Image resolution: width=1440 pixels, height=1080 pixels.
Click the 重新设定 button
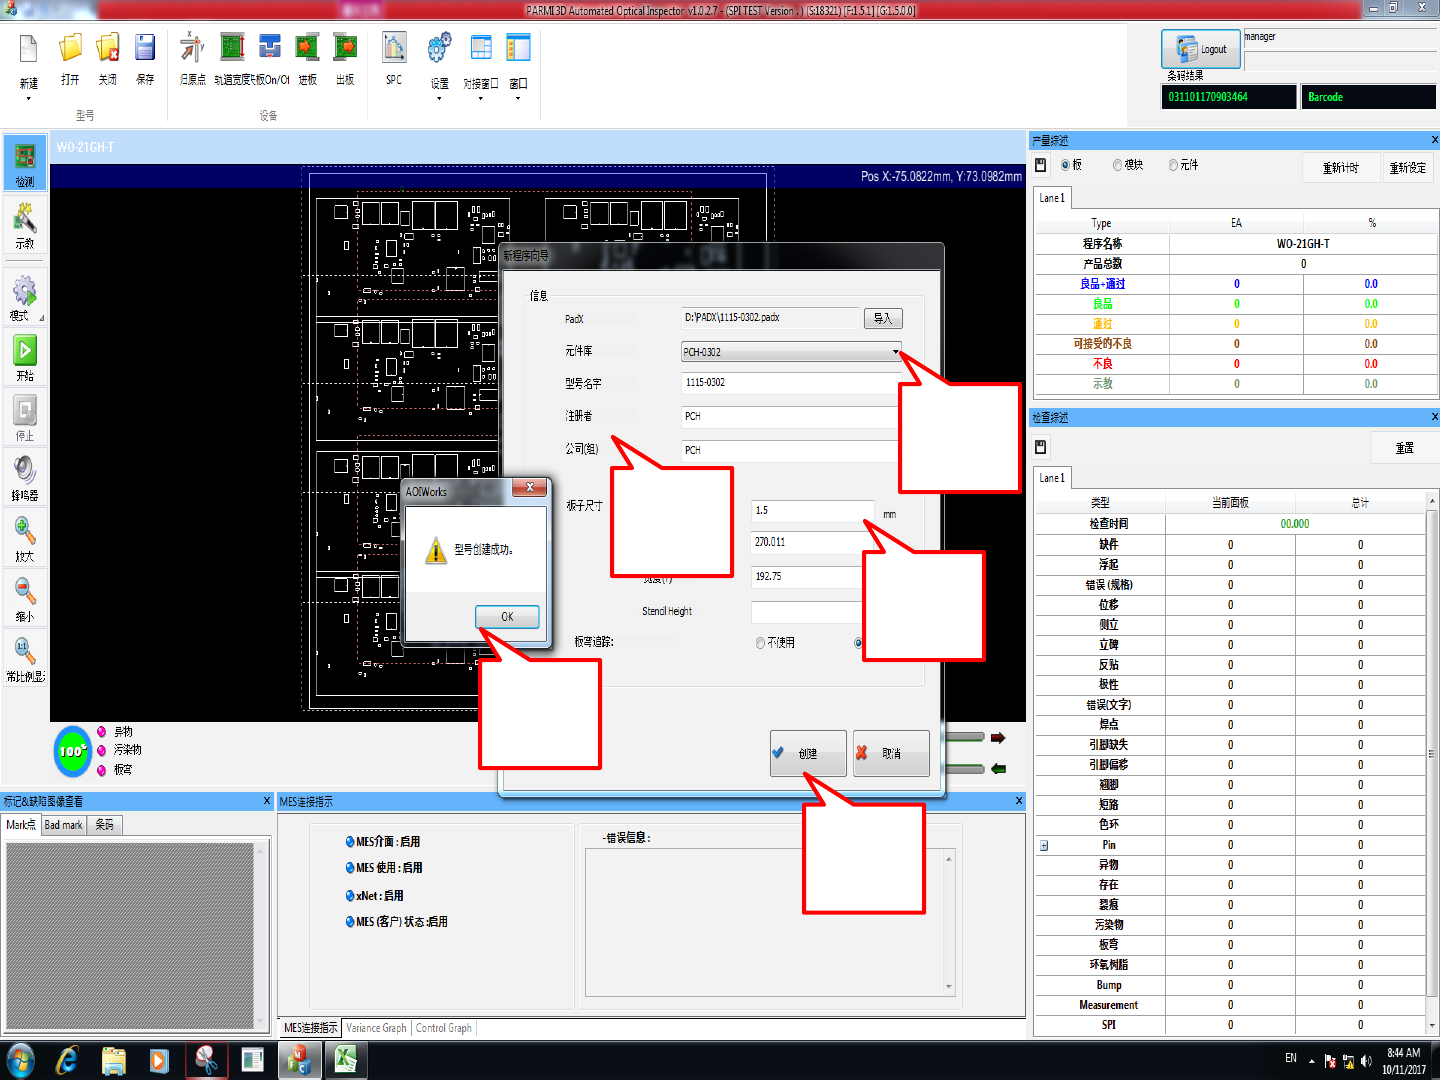(x=1408, y=167)
